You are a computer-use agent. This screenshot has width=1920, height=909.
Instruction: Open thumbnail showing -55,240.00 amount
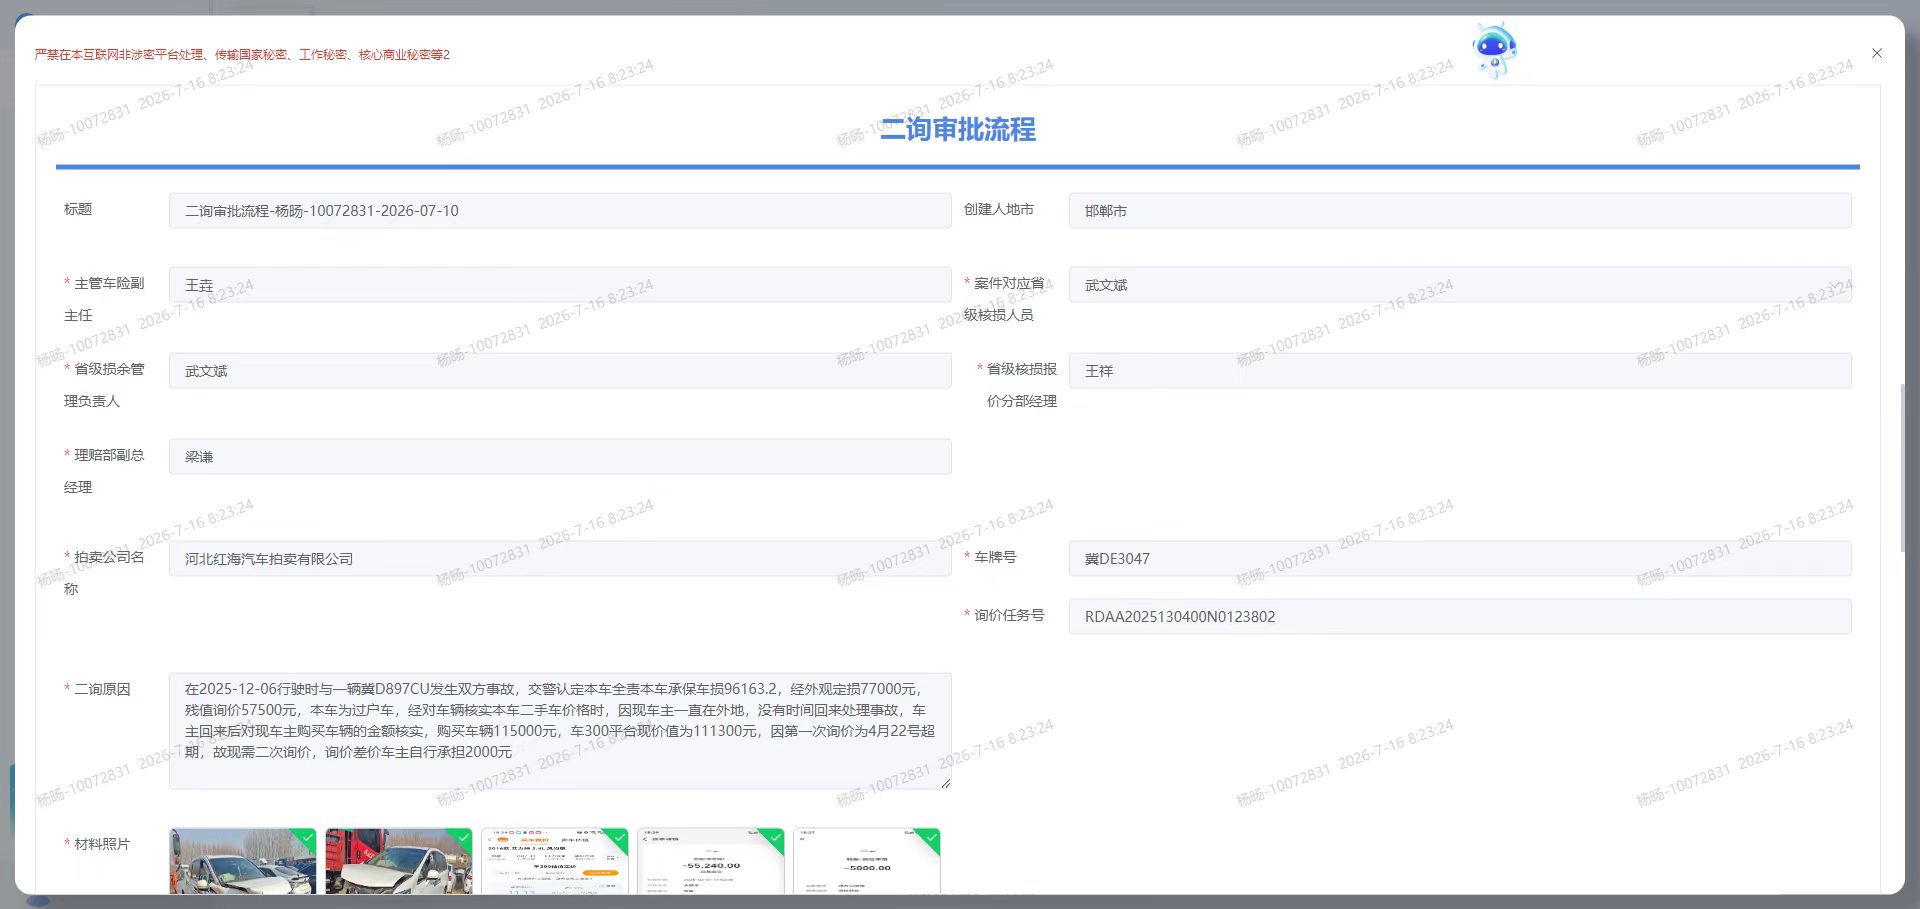(x=710, y=861)
